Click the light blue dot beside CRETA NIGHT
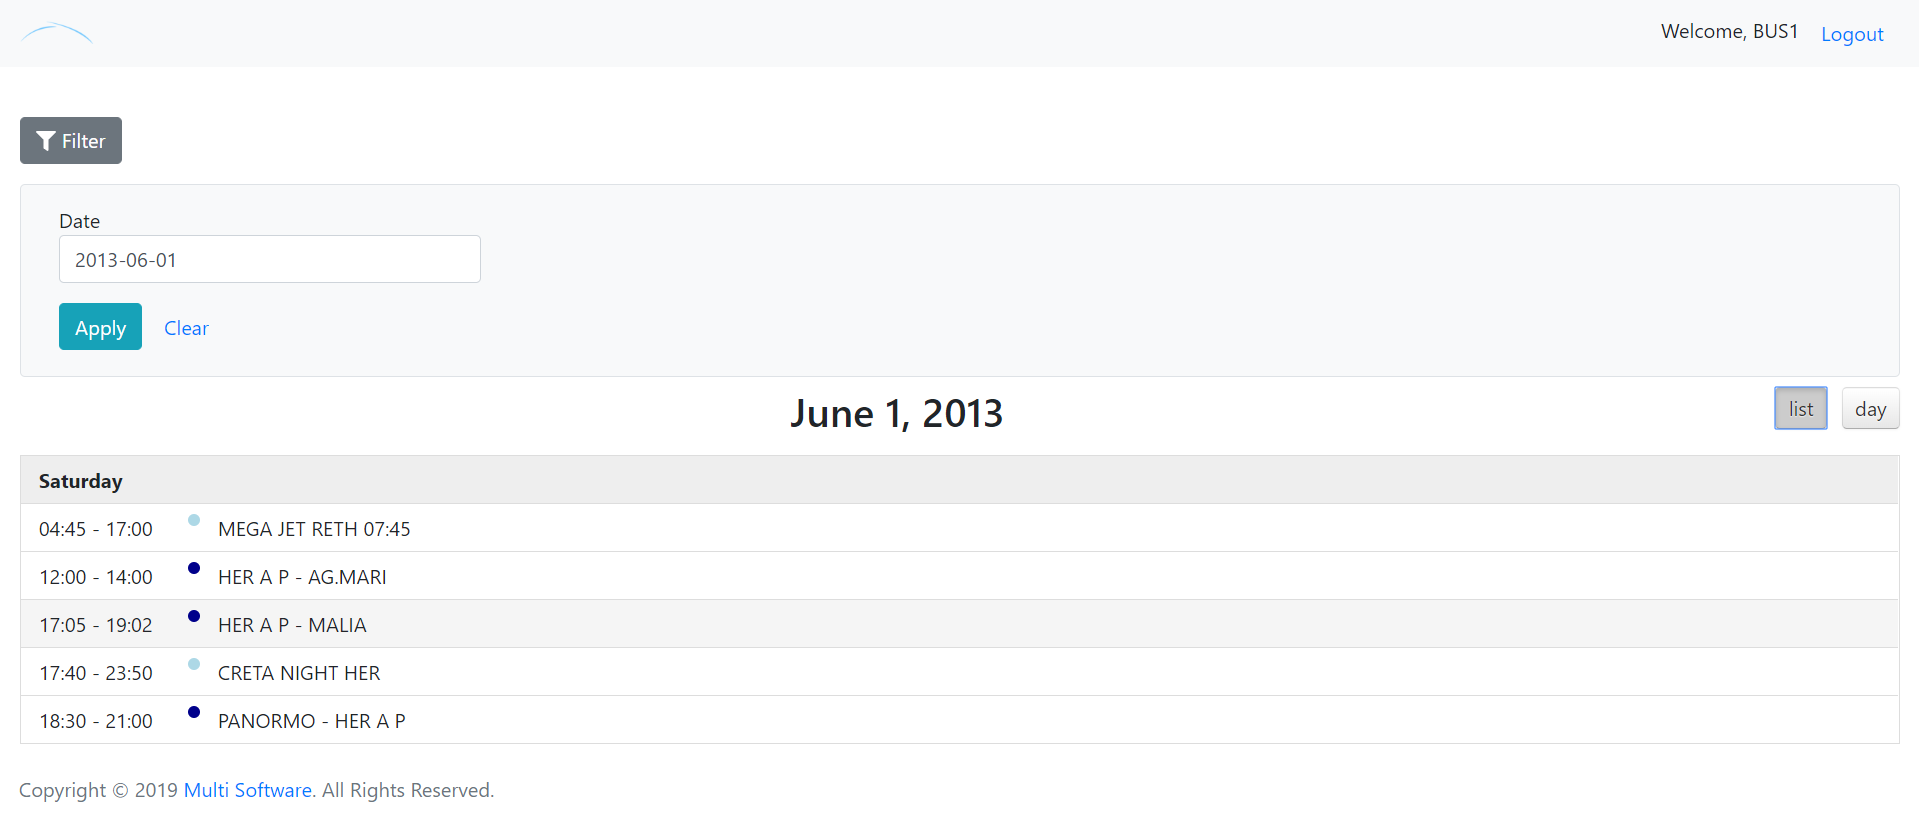Viewport: 1919px width, 835px height. tap(194, 664)
